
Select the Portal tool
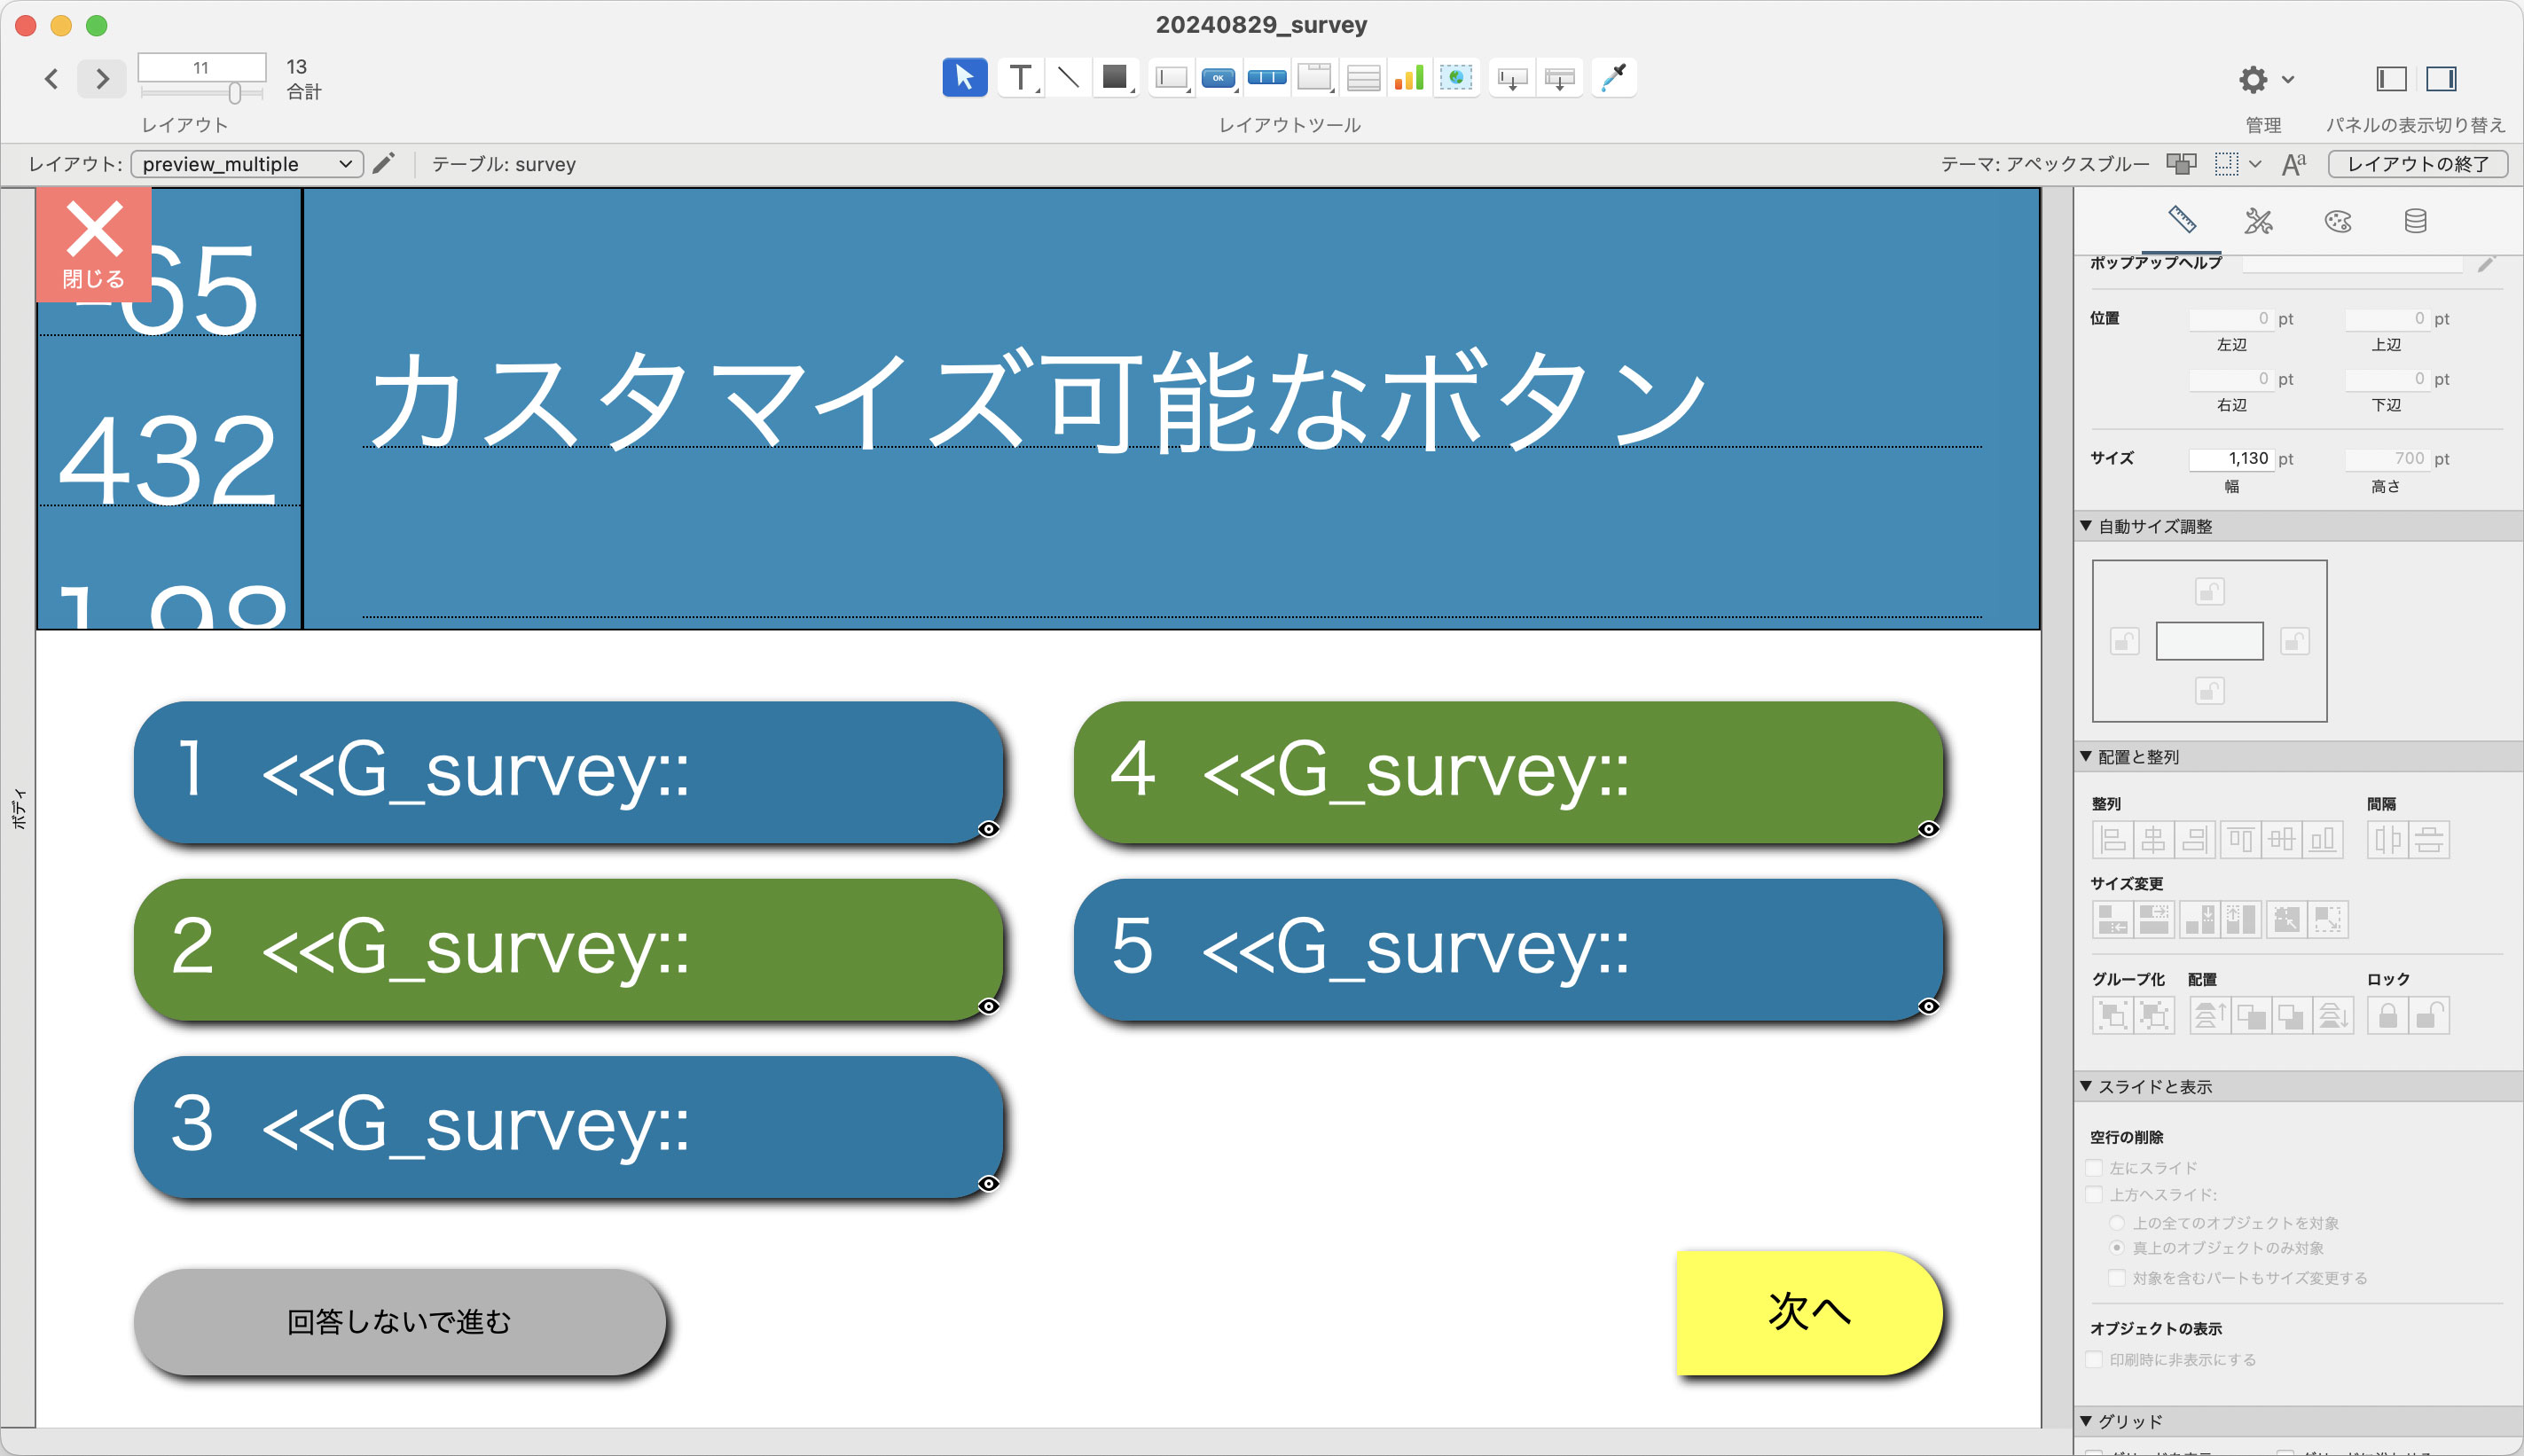coord(1363,77)
